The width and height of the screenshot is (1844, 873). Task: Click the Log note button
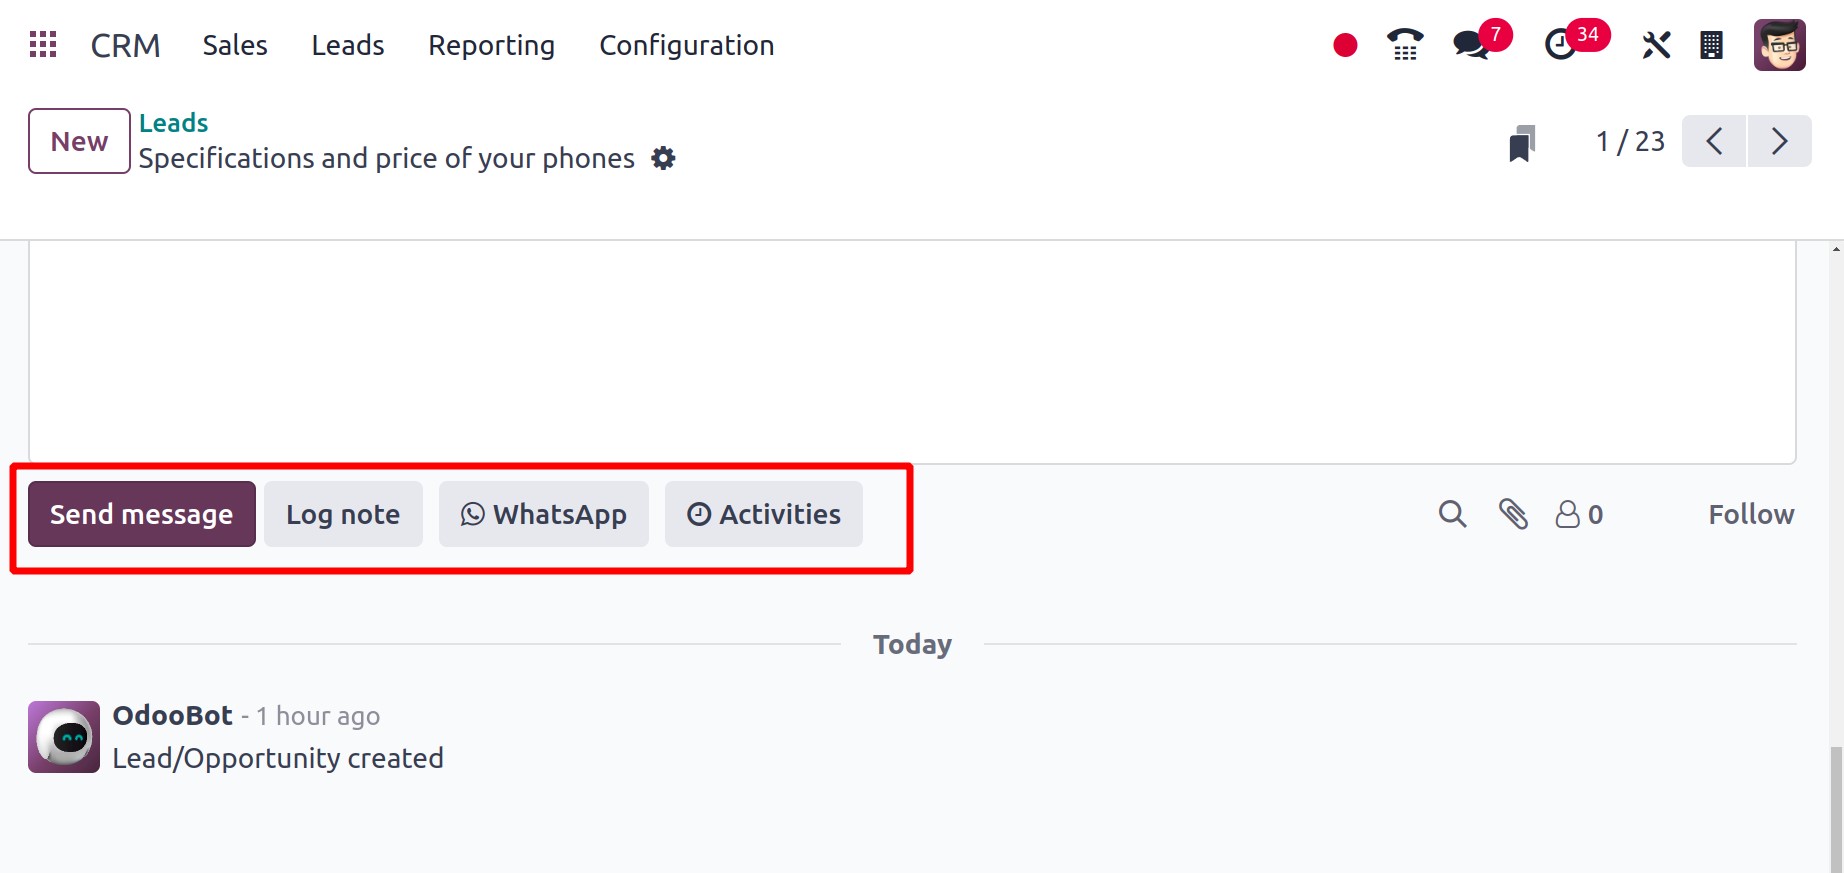coord(343,514)
